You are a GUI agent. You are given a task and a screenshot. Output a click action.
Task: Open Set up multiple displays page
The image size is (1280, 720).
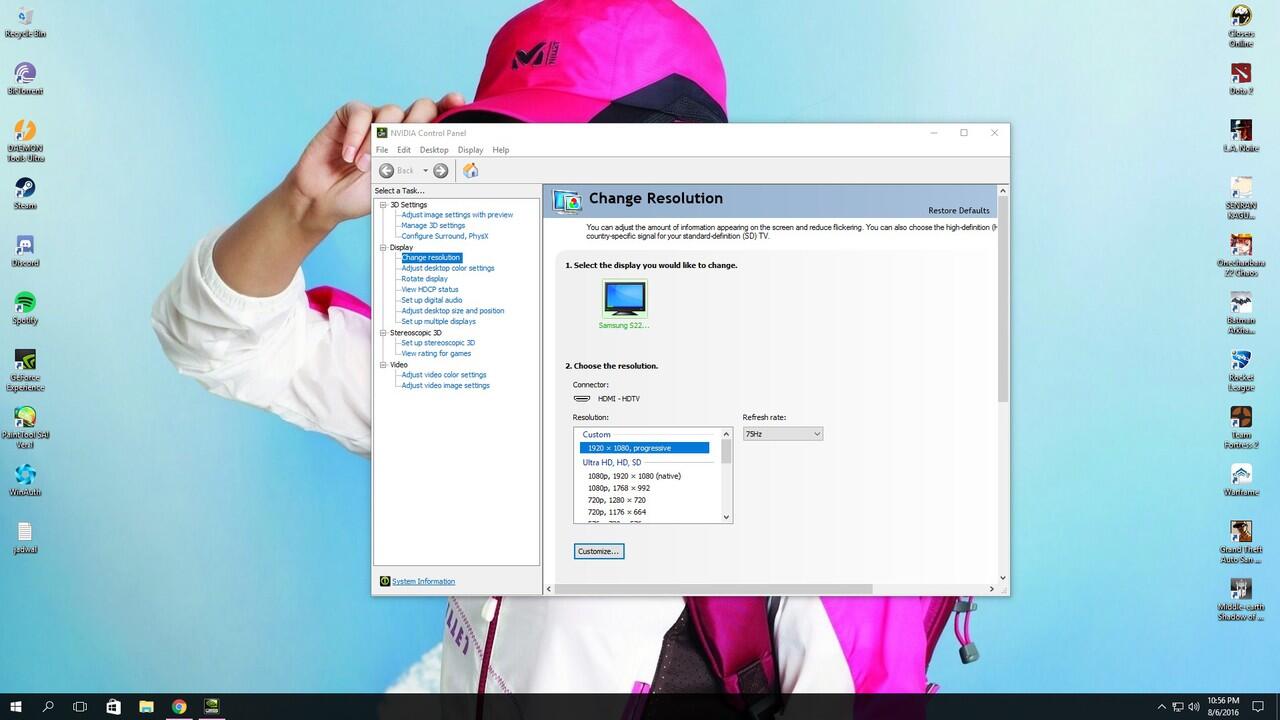tap(439, 321)
